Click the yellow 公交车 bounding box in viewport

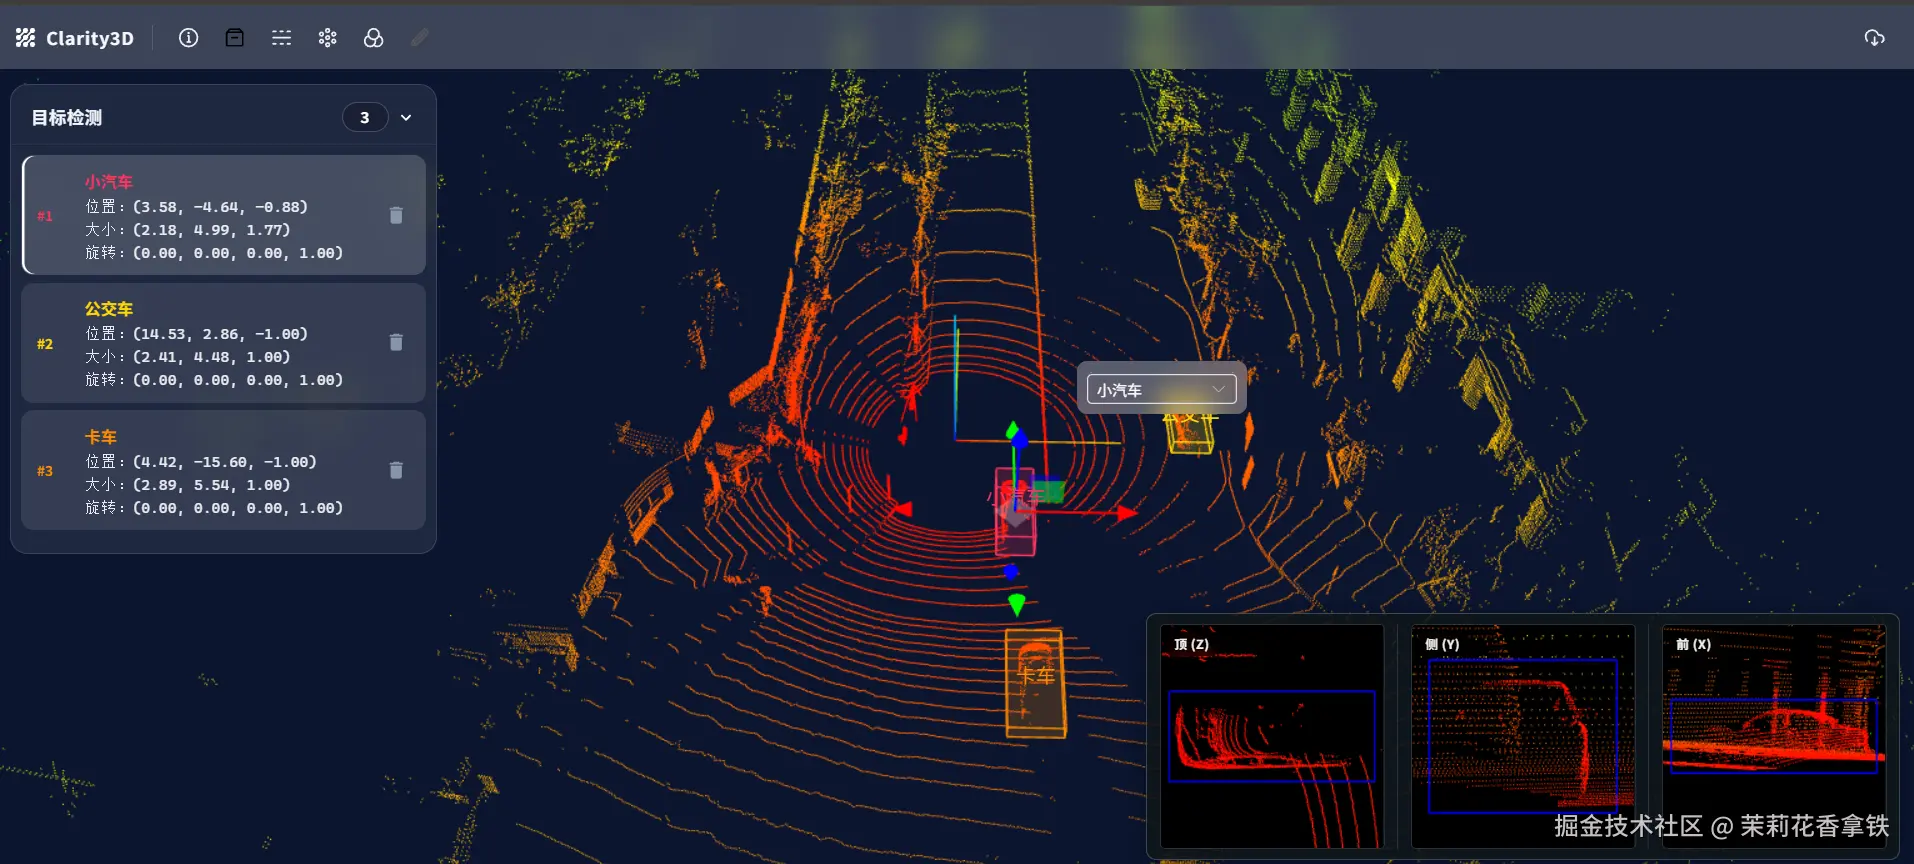tap(1190, 432)
